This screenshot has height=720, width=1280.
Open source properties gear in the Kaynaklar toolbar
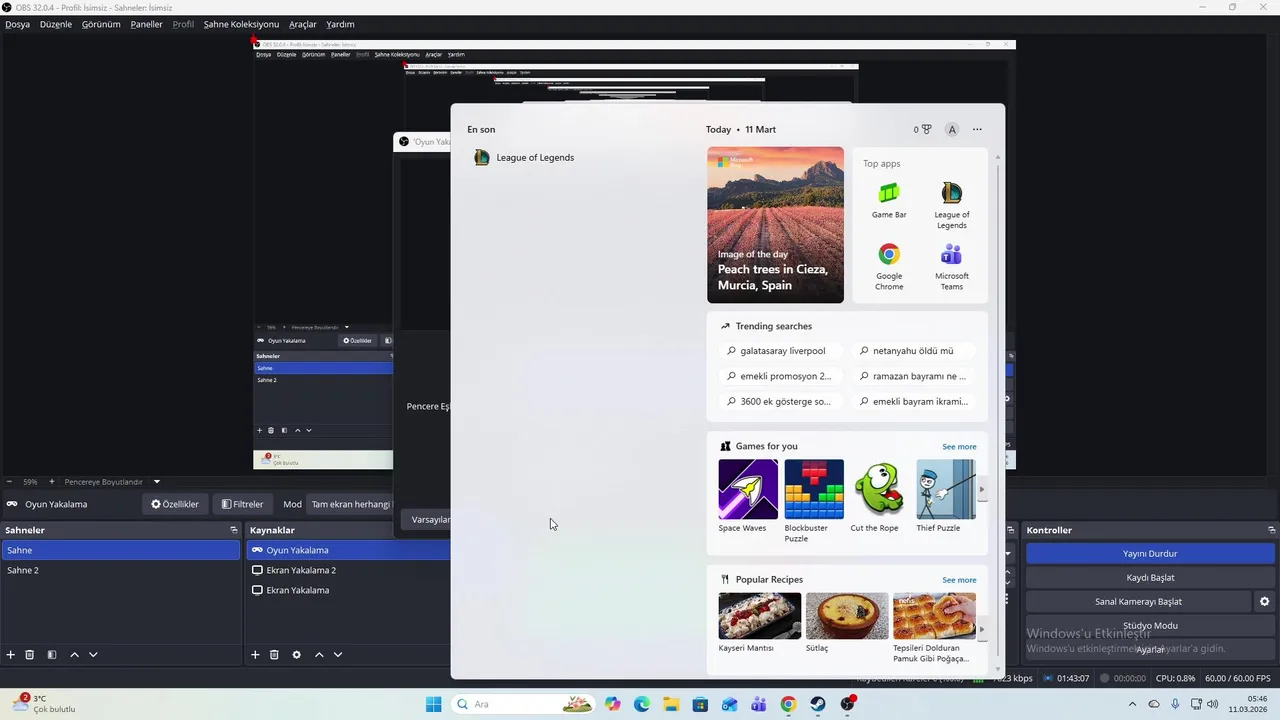296,655
